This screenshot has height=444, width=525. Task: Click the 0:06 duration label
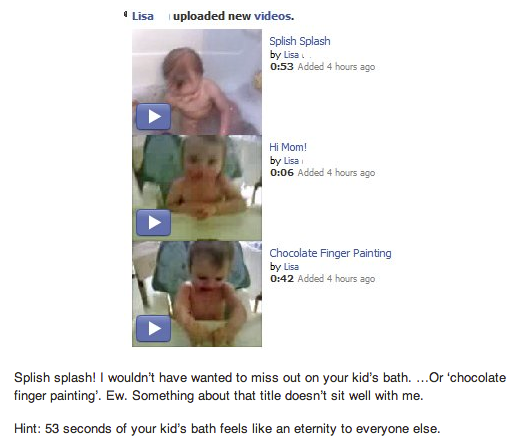(282, 173)
